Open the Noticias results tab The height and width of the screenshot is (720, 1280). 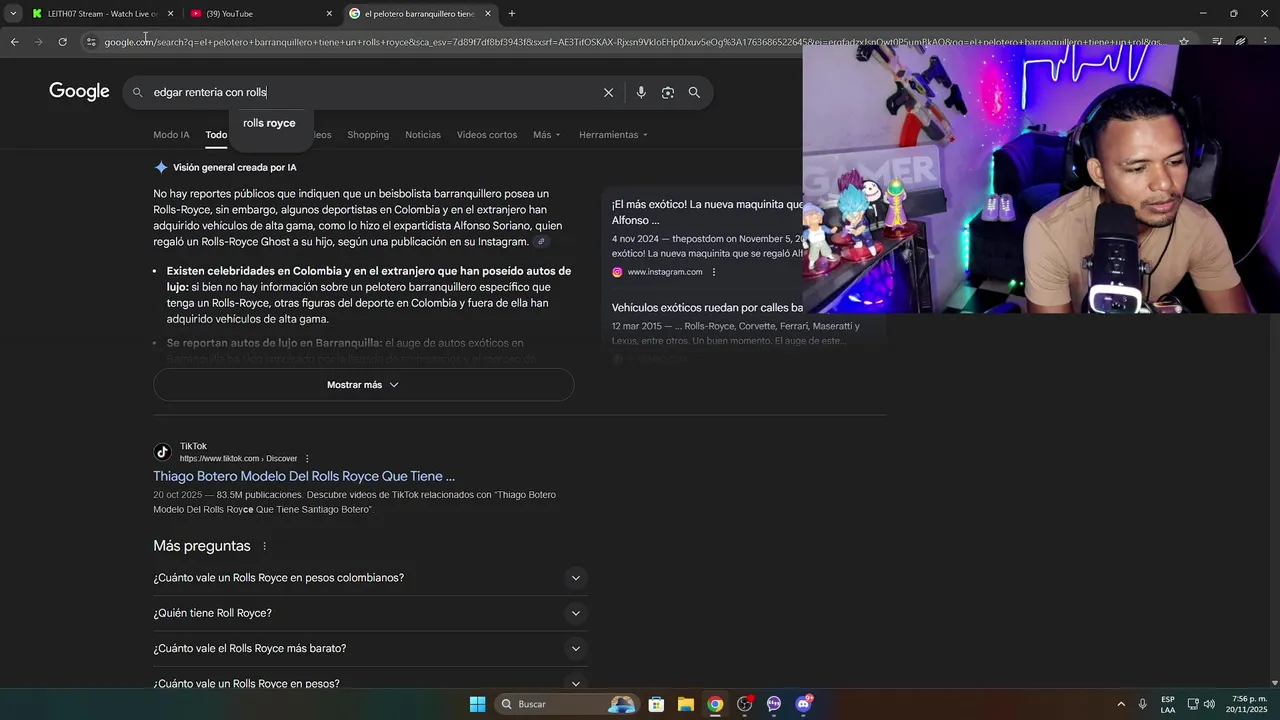click(x=423, y=135)
